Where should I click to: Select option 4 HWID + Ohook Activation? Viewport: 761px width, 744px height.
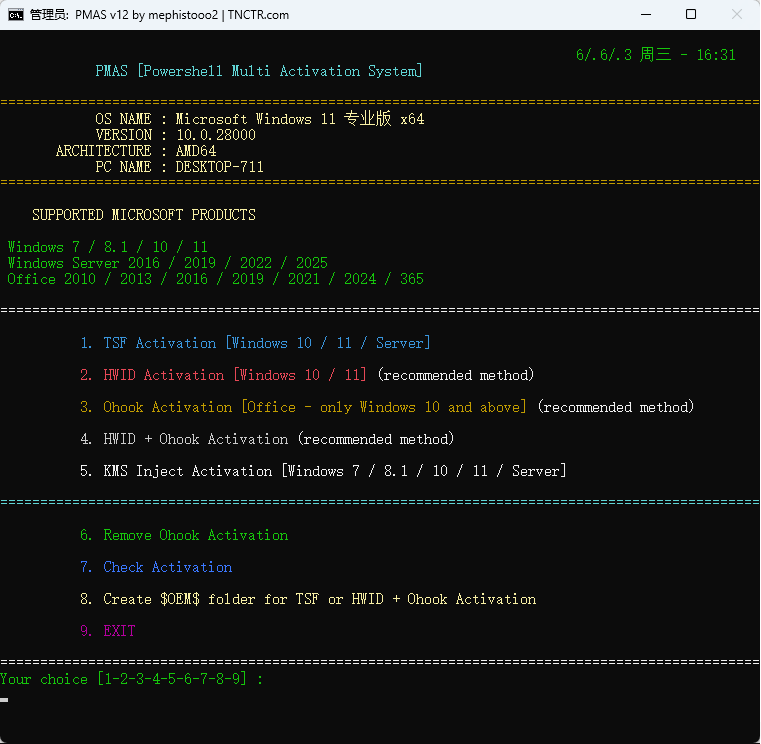pos(267,439)
